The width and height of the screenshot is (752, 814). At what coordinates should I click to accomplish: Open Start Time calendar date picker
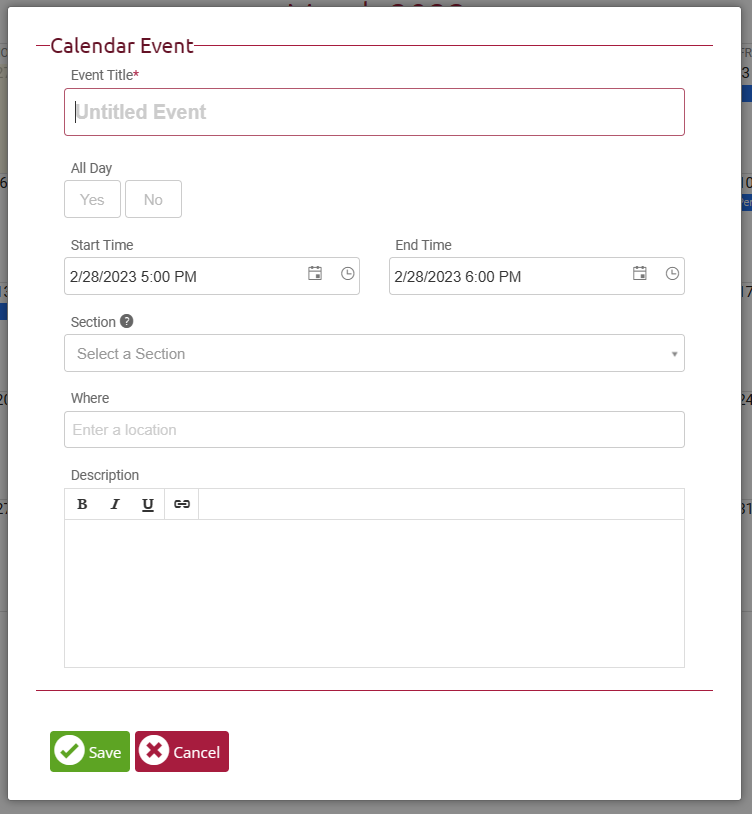tap(315, 273)
